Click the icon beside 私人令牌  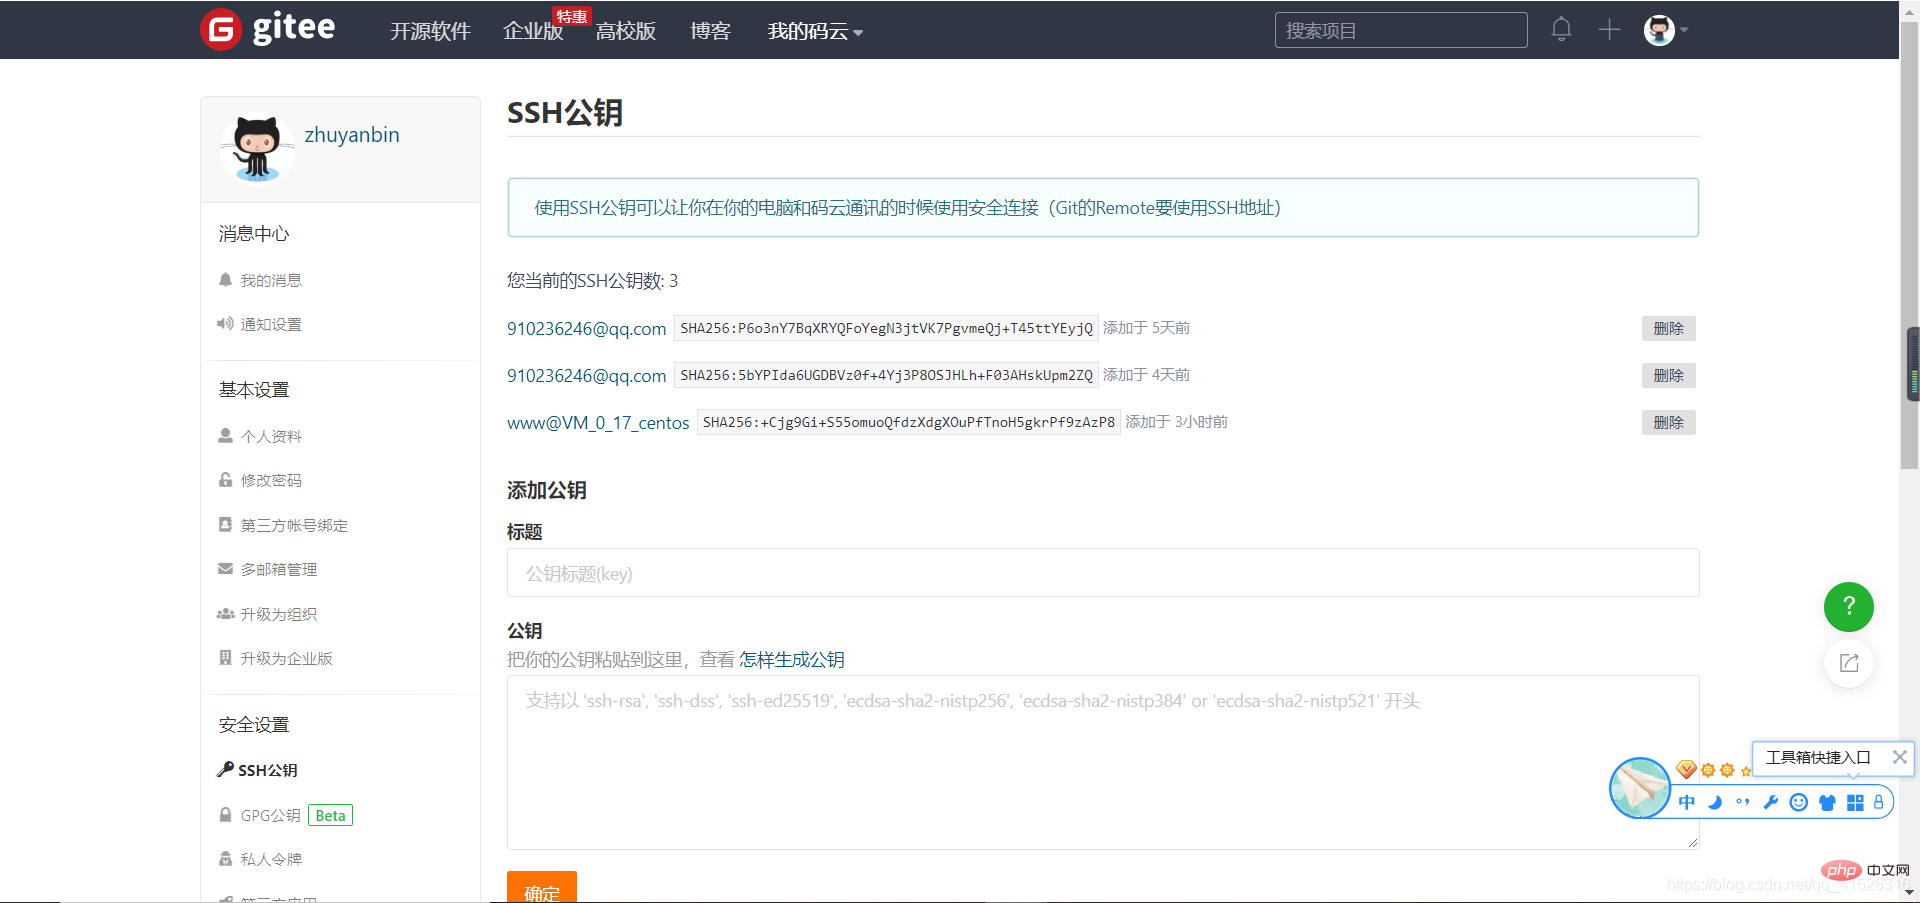[x=225, y=859]
